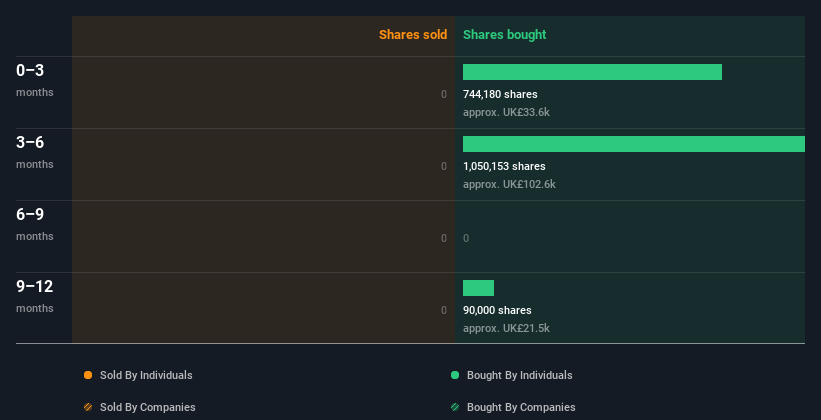The width and height of the screenshot is (821, 420).
Task: Click the orange Sold By Individuals legend dot
Action: point(88,375)
